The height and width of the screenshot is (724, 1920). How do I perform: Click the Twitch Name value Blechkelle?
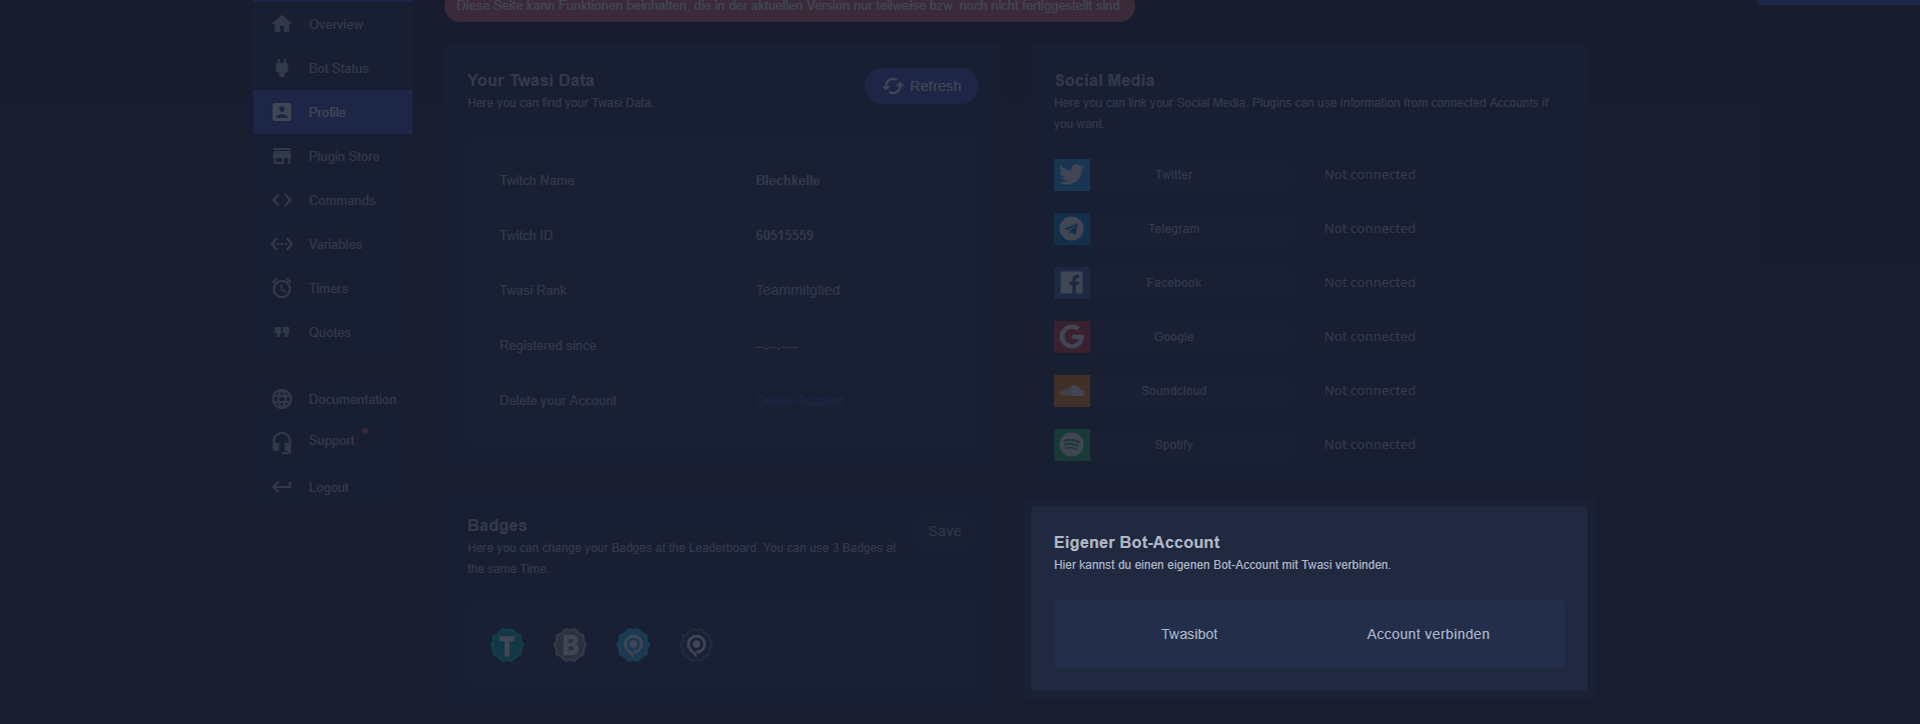pyautogui.click(x=788, y=180)
